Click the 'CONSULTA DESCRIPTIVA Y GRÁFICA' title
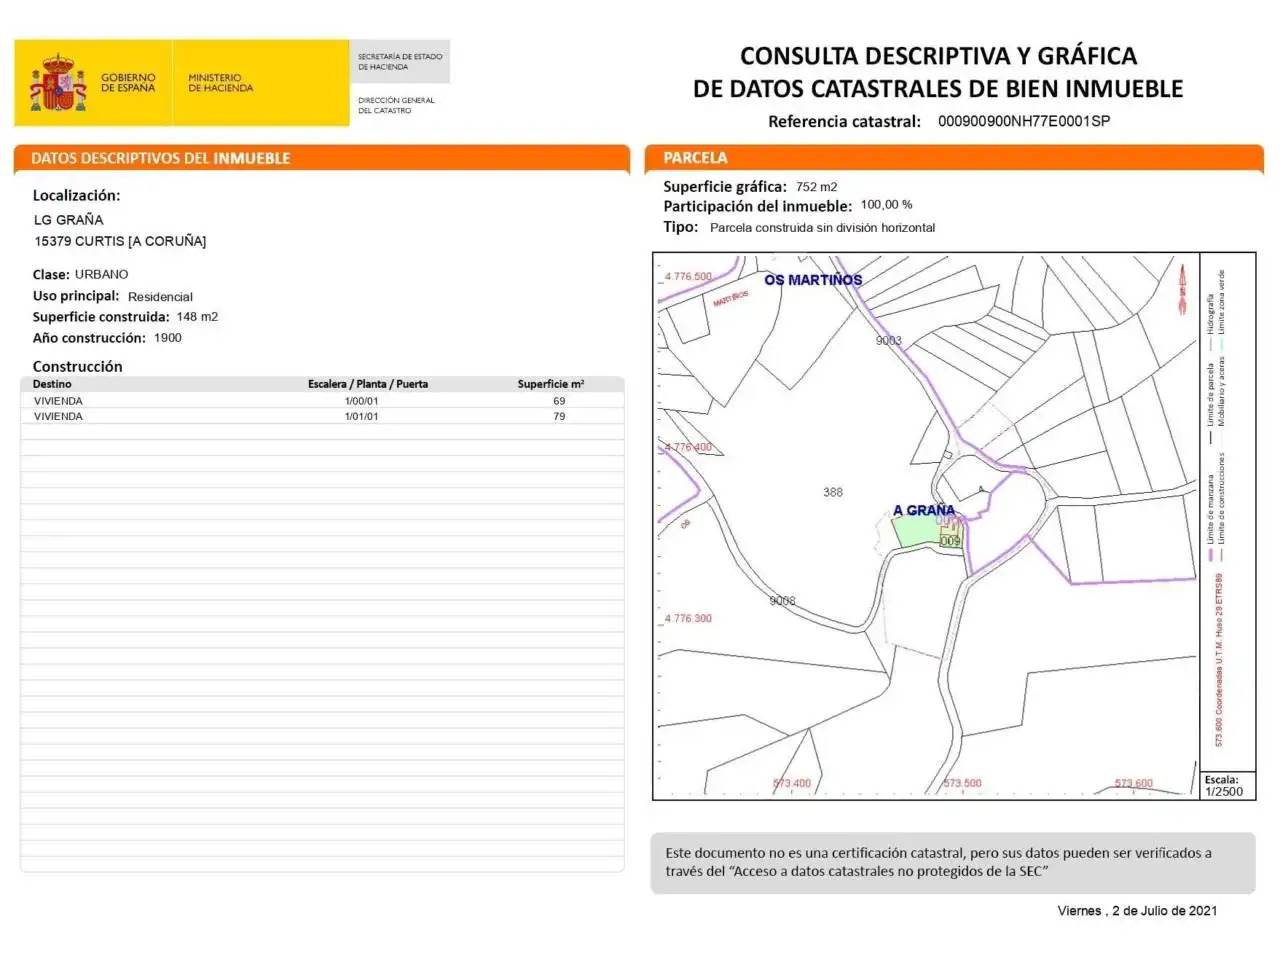This screenshot has height=960, width=1280. point(938,56)
